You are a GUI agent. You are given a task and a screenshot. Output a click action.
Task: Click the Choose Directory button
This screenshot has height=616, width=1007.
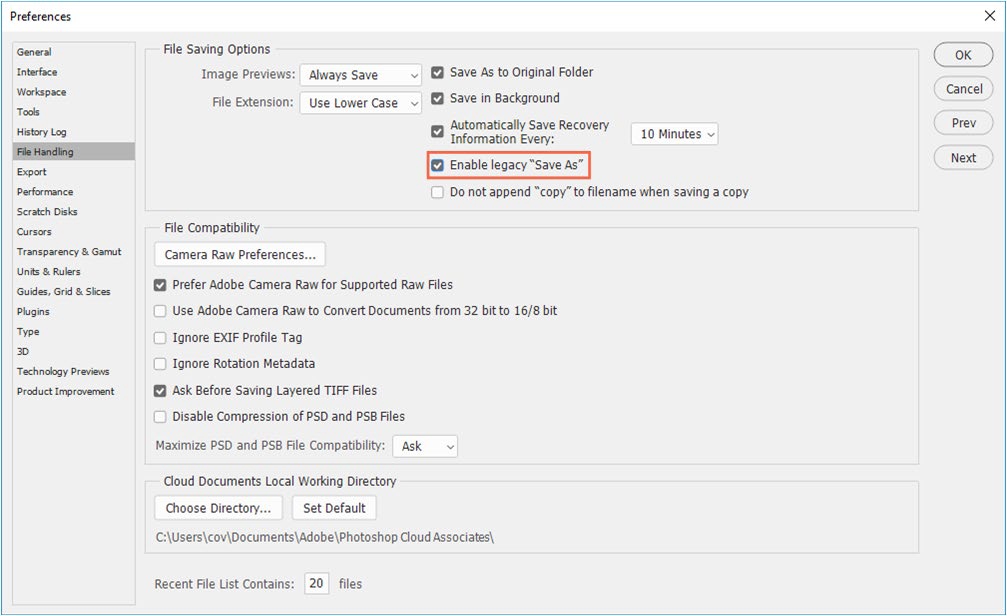pos(219,508)
